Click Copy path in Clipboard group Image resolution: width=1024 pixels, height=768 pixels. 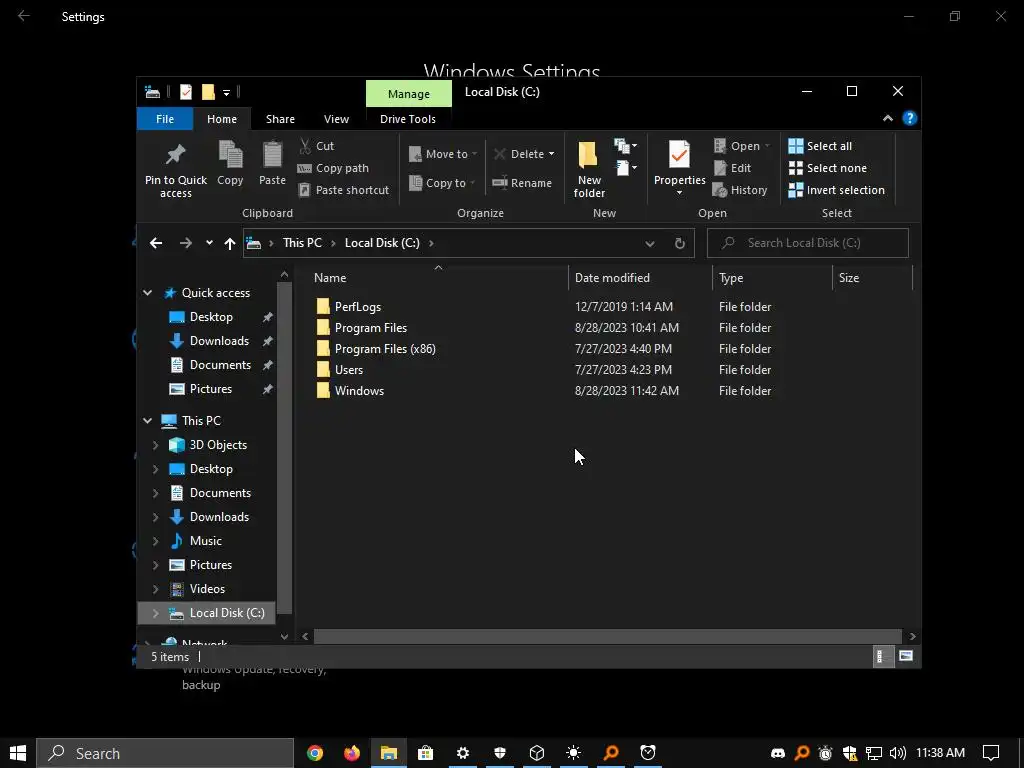coord(334,168)
